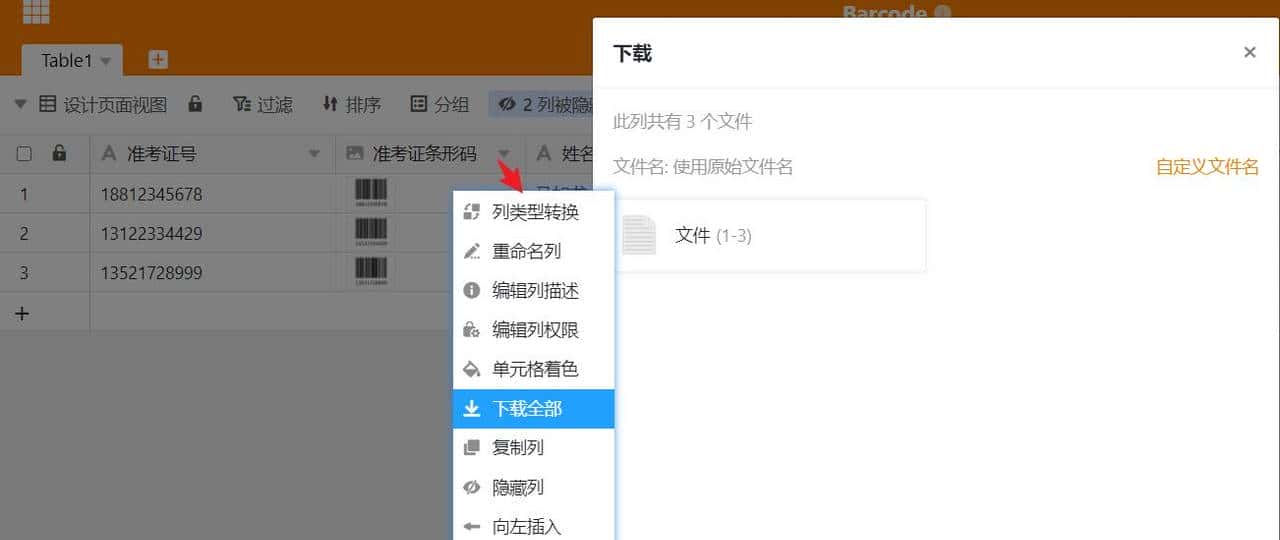Select row number 3
Image resolution: width=1280 pixels, height=540 pixels.
pyautogui.click(x=24, y=273)
